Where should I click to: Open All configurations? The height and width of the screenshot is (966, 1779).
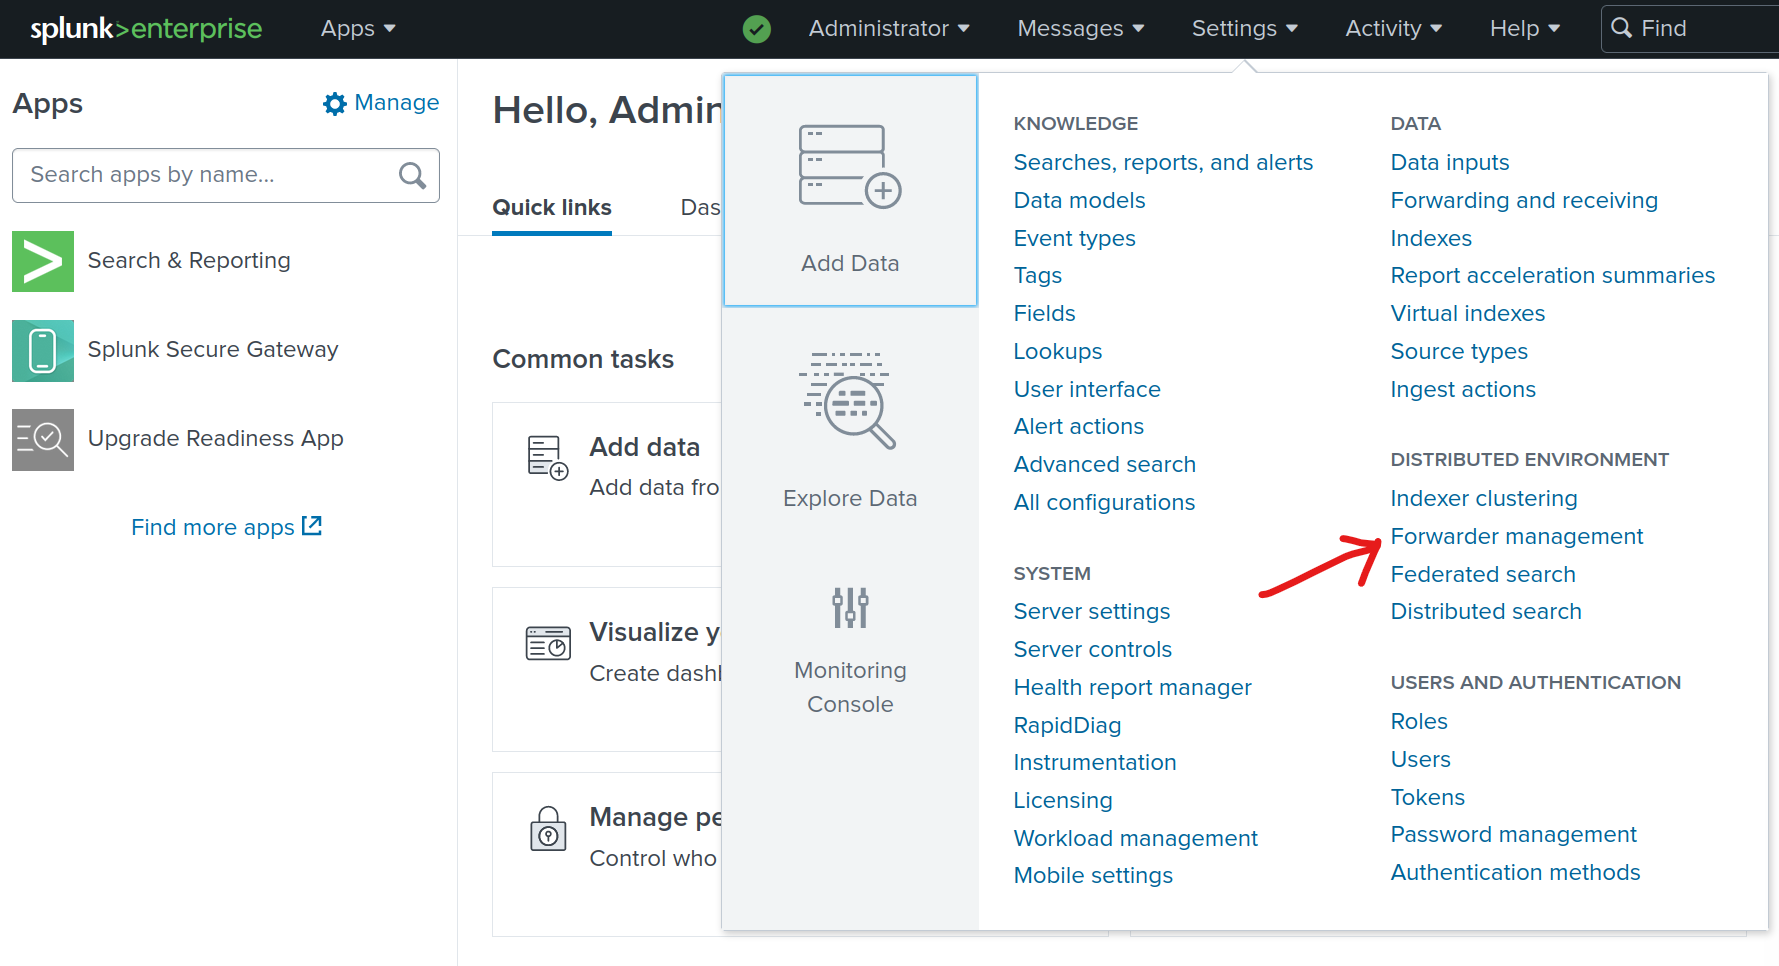point(1104,503)
